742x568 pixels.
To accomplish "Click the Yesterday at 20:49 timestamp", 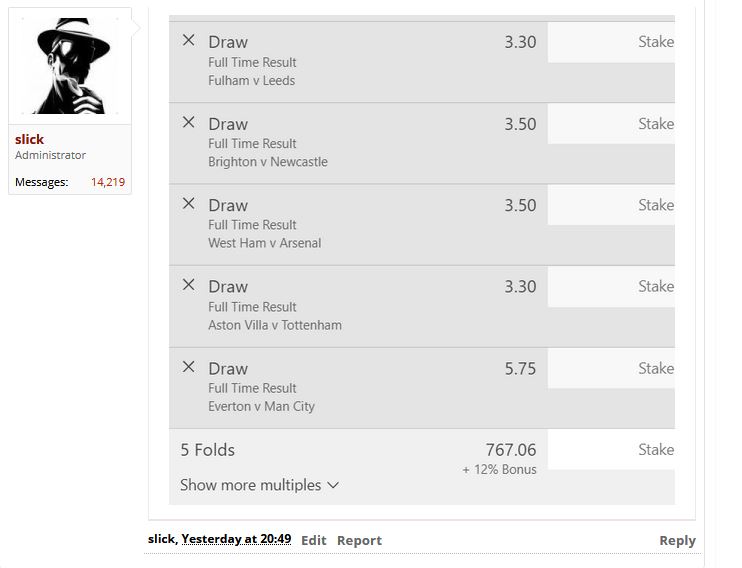I will coord(236,539).
